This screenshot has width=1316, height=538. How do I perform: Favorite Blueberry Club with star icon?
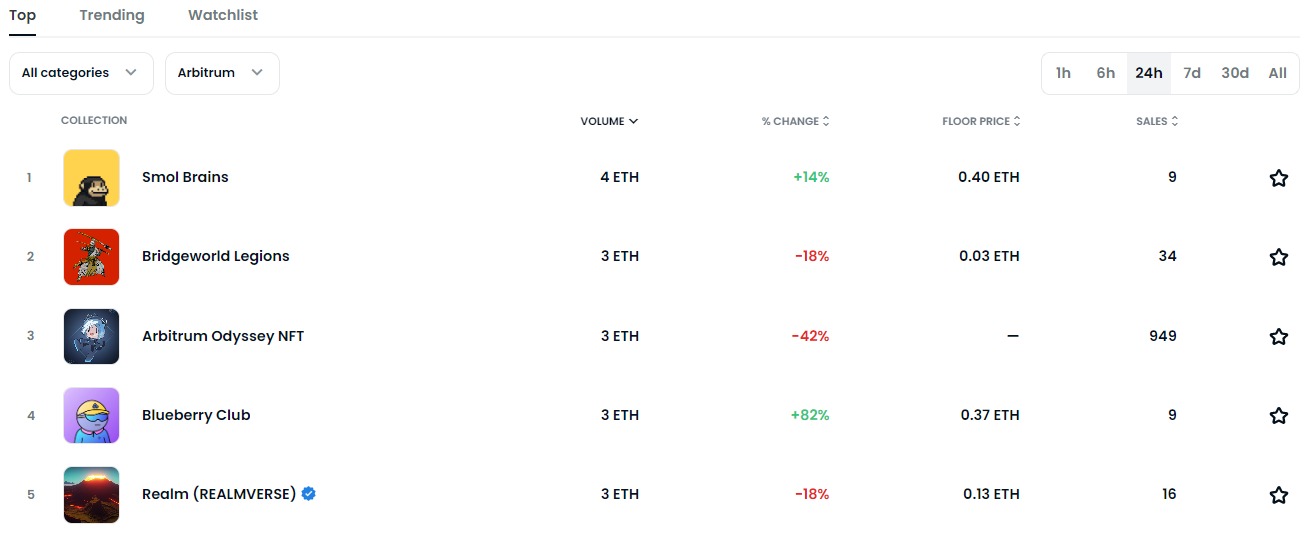point(1278,416)
